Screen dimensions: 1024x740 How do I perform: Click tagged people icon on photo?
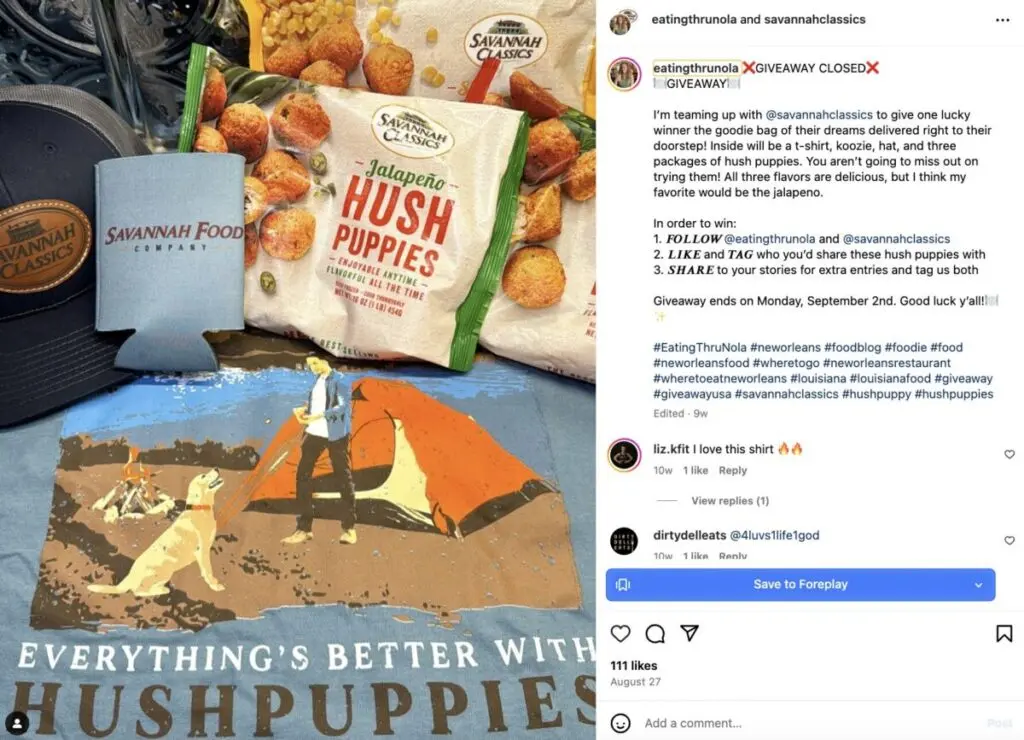(x=17, y=723)
